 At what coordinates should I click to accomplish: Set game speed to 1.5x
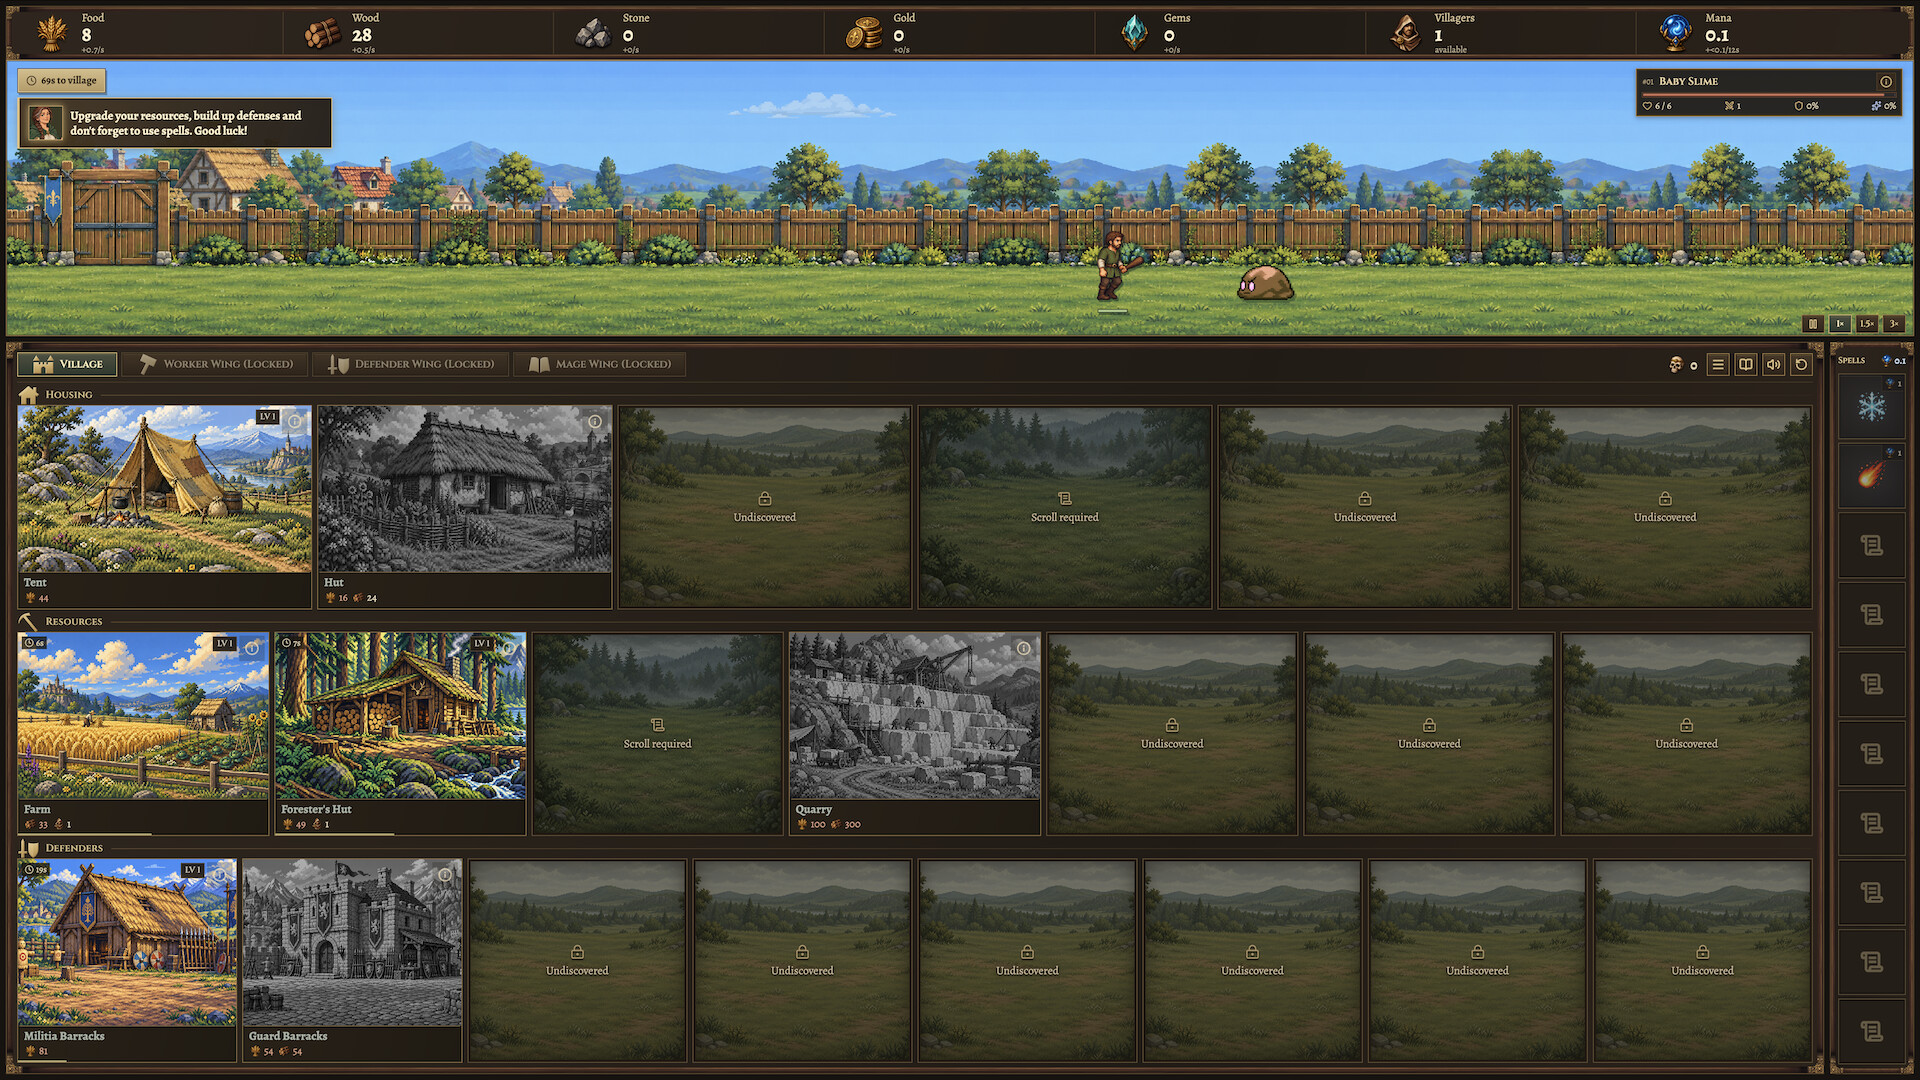(1867, 324)
